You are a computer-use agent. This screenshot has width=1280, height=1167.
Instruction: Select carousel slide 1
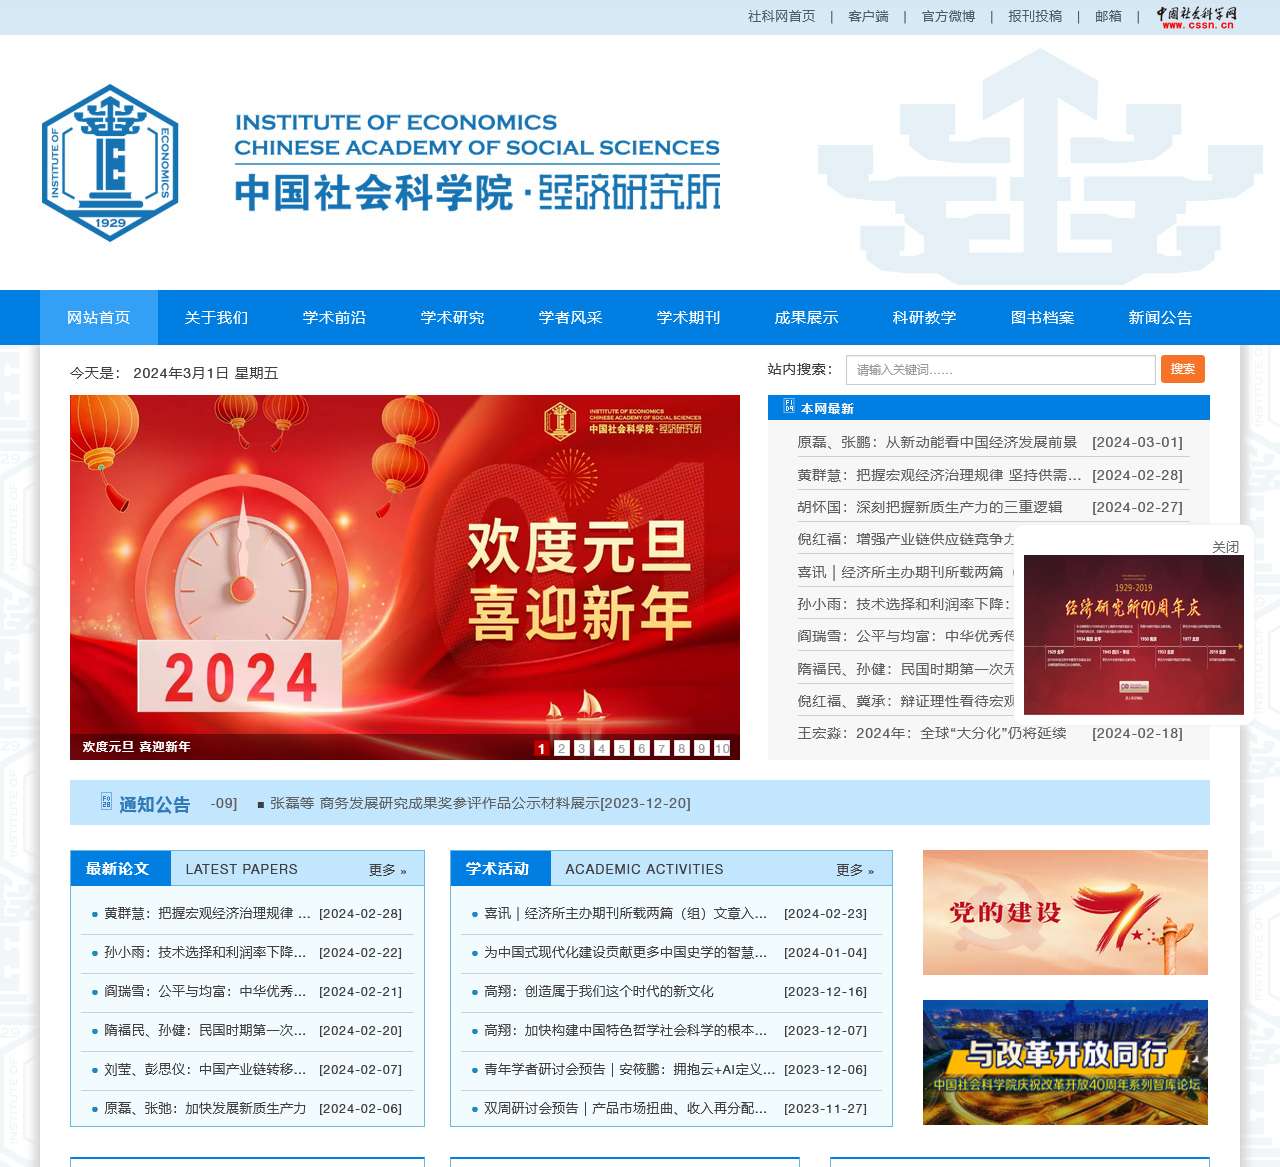click(x=541, y=748)
